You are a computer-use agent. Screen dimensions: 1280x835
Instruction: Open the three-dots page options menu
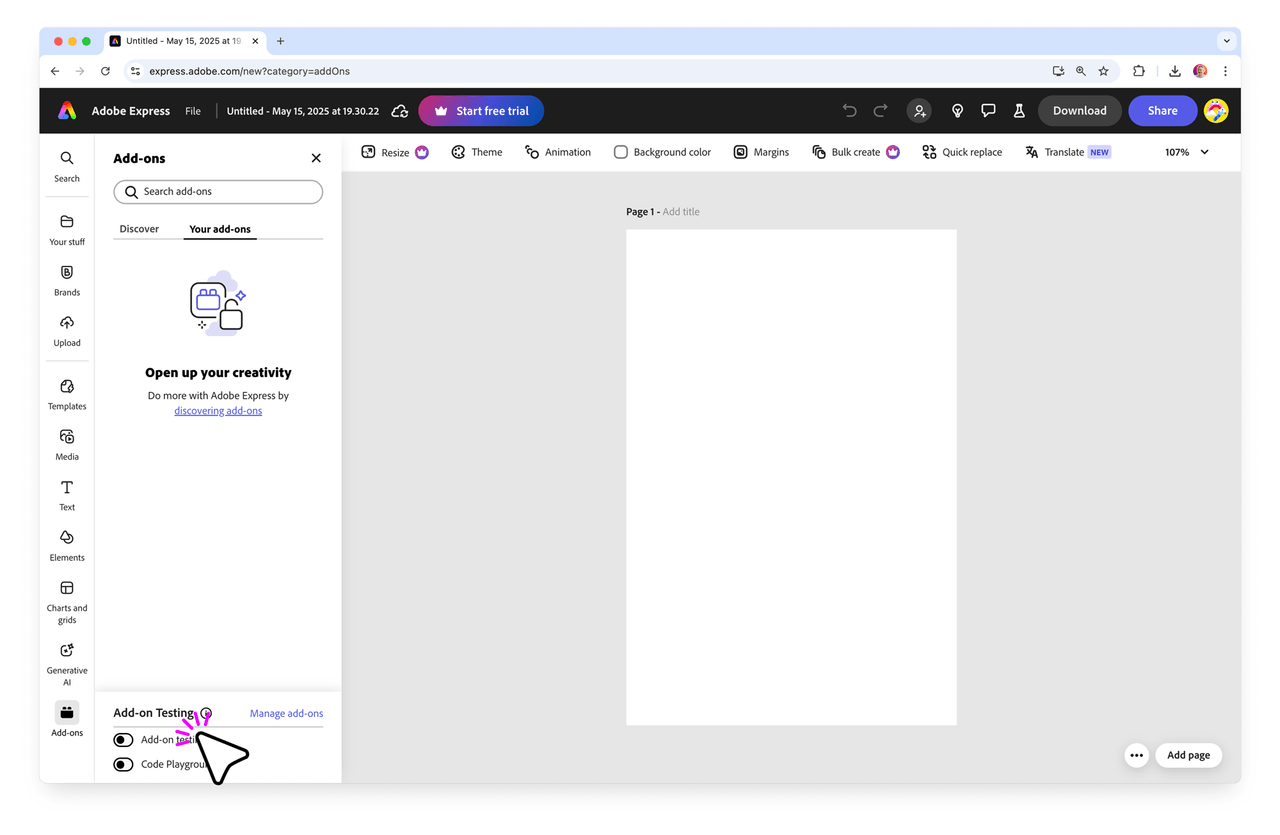tap(1136, 756)
